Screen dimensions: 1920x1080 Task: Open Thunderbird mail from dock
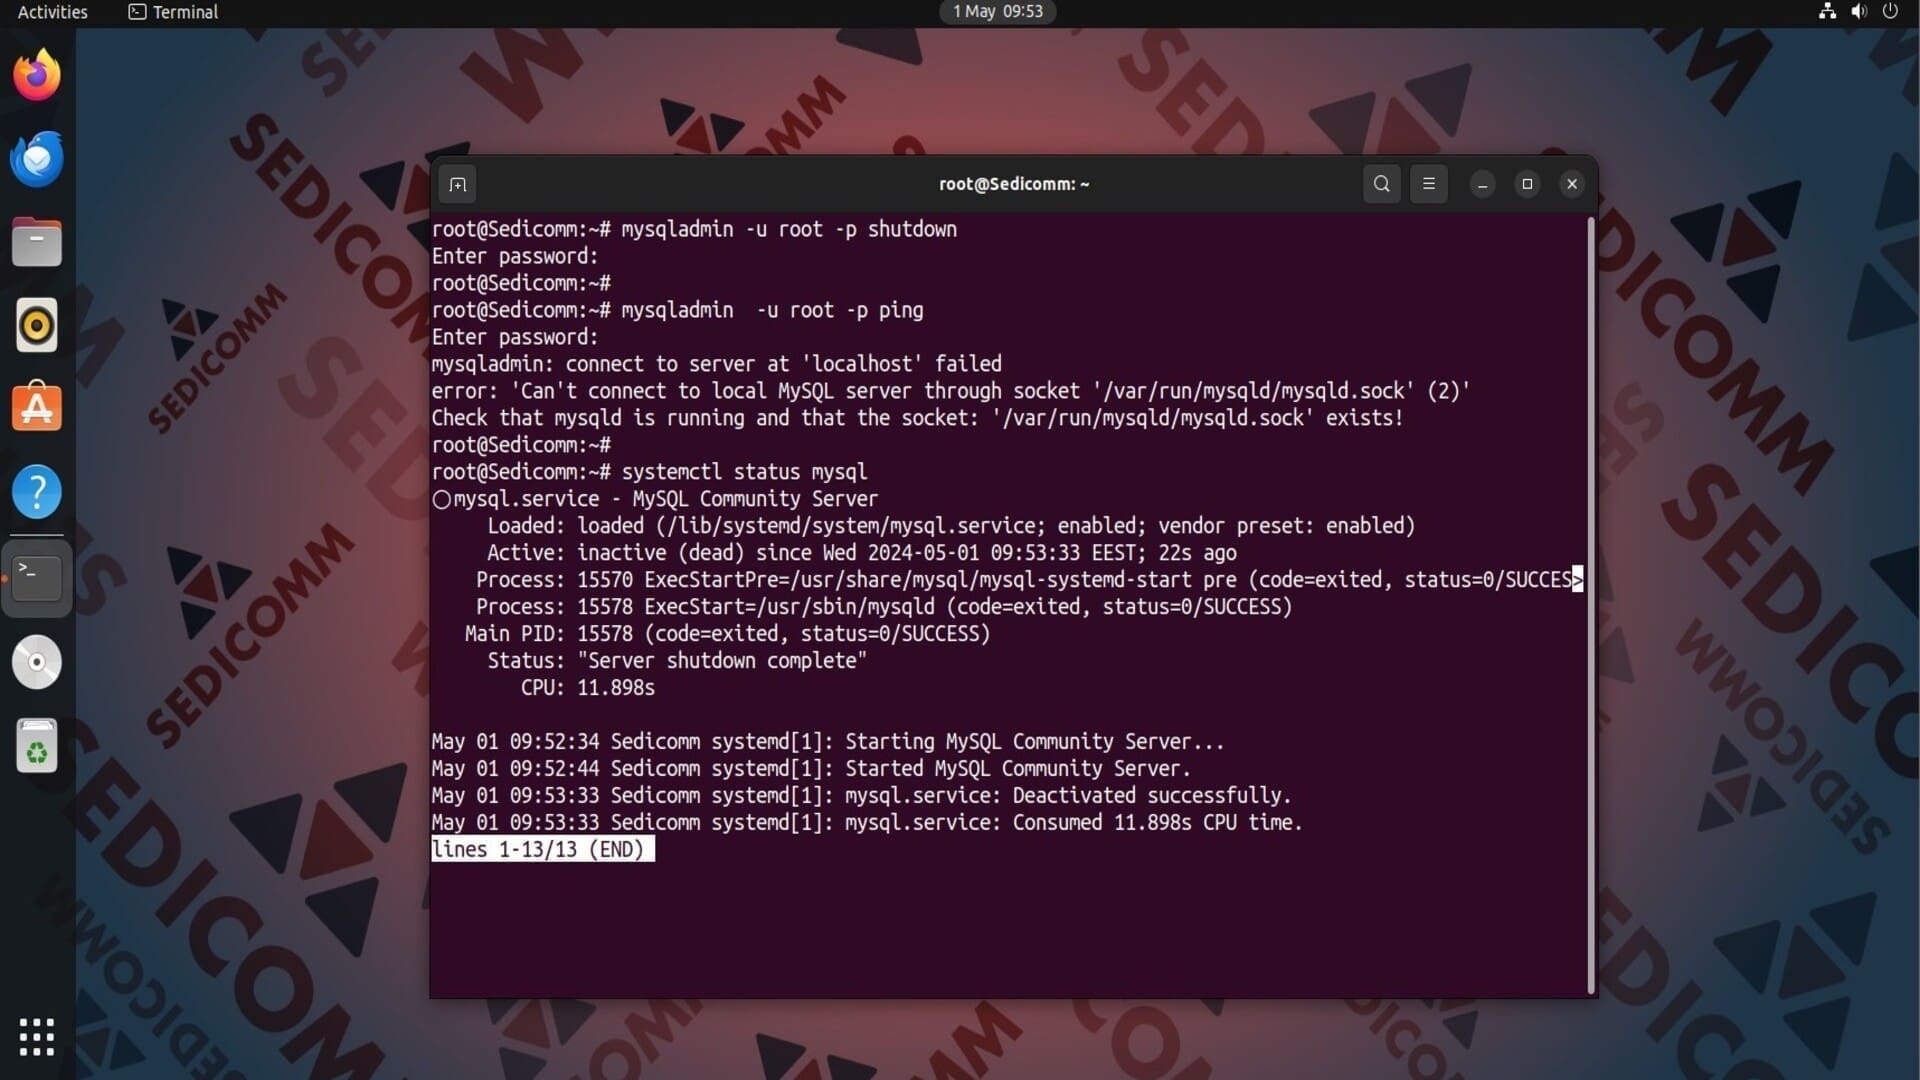(x=37, y=159)
